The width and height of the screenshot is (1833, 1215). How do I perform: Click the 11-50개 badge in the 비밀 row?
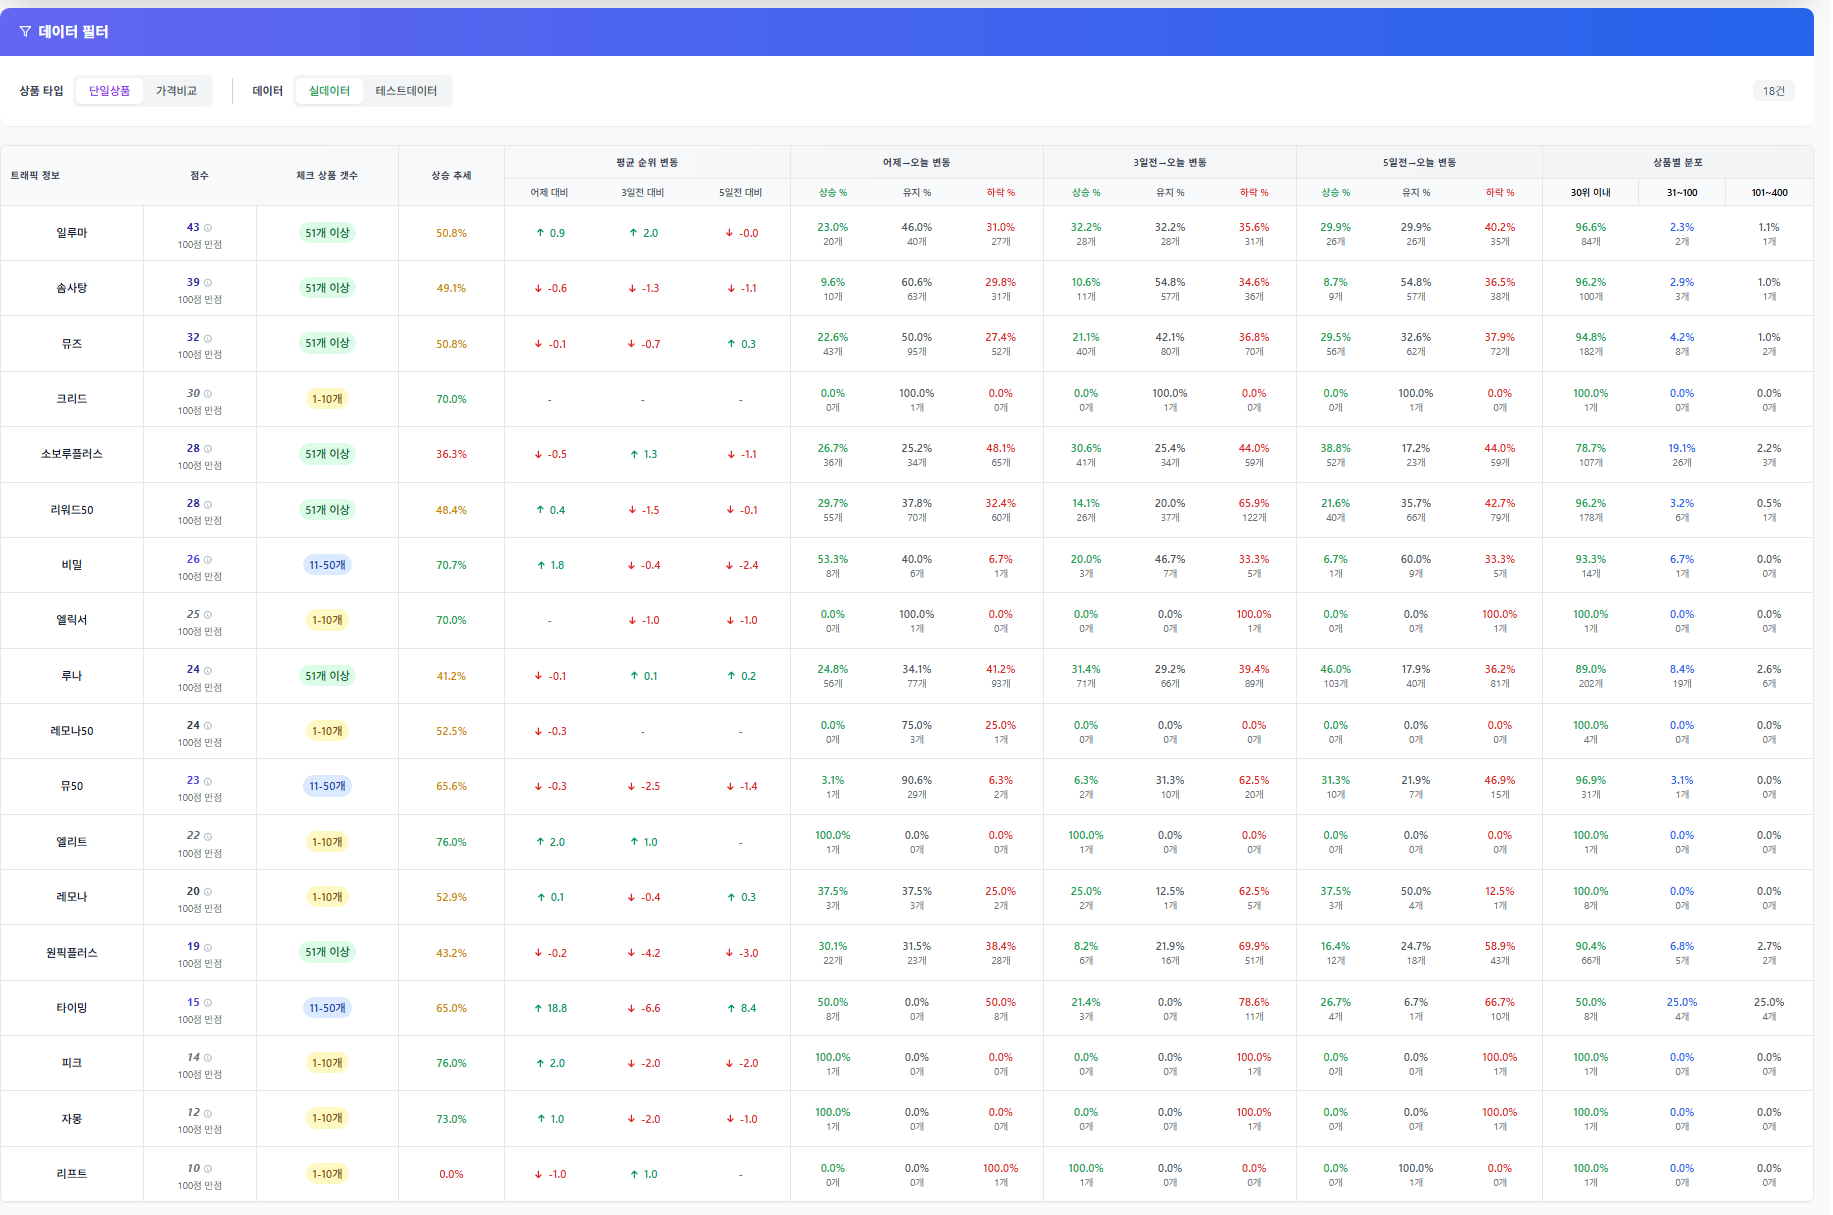[327, 565]
